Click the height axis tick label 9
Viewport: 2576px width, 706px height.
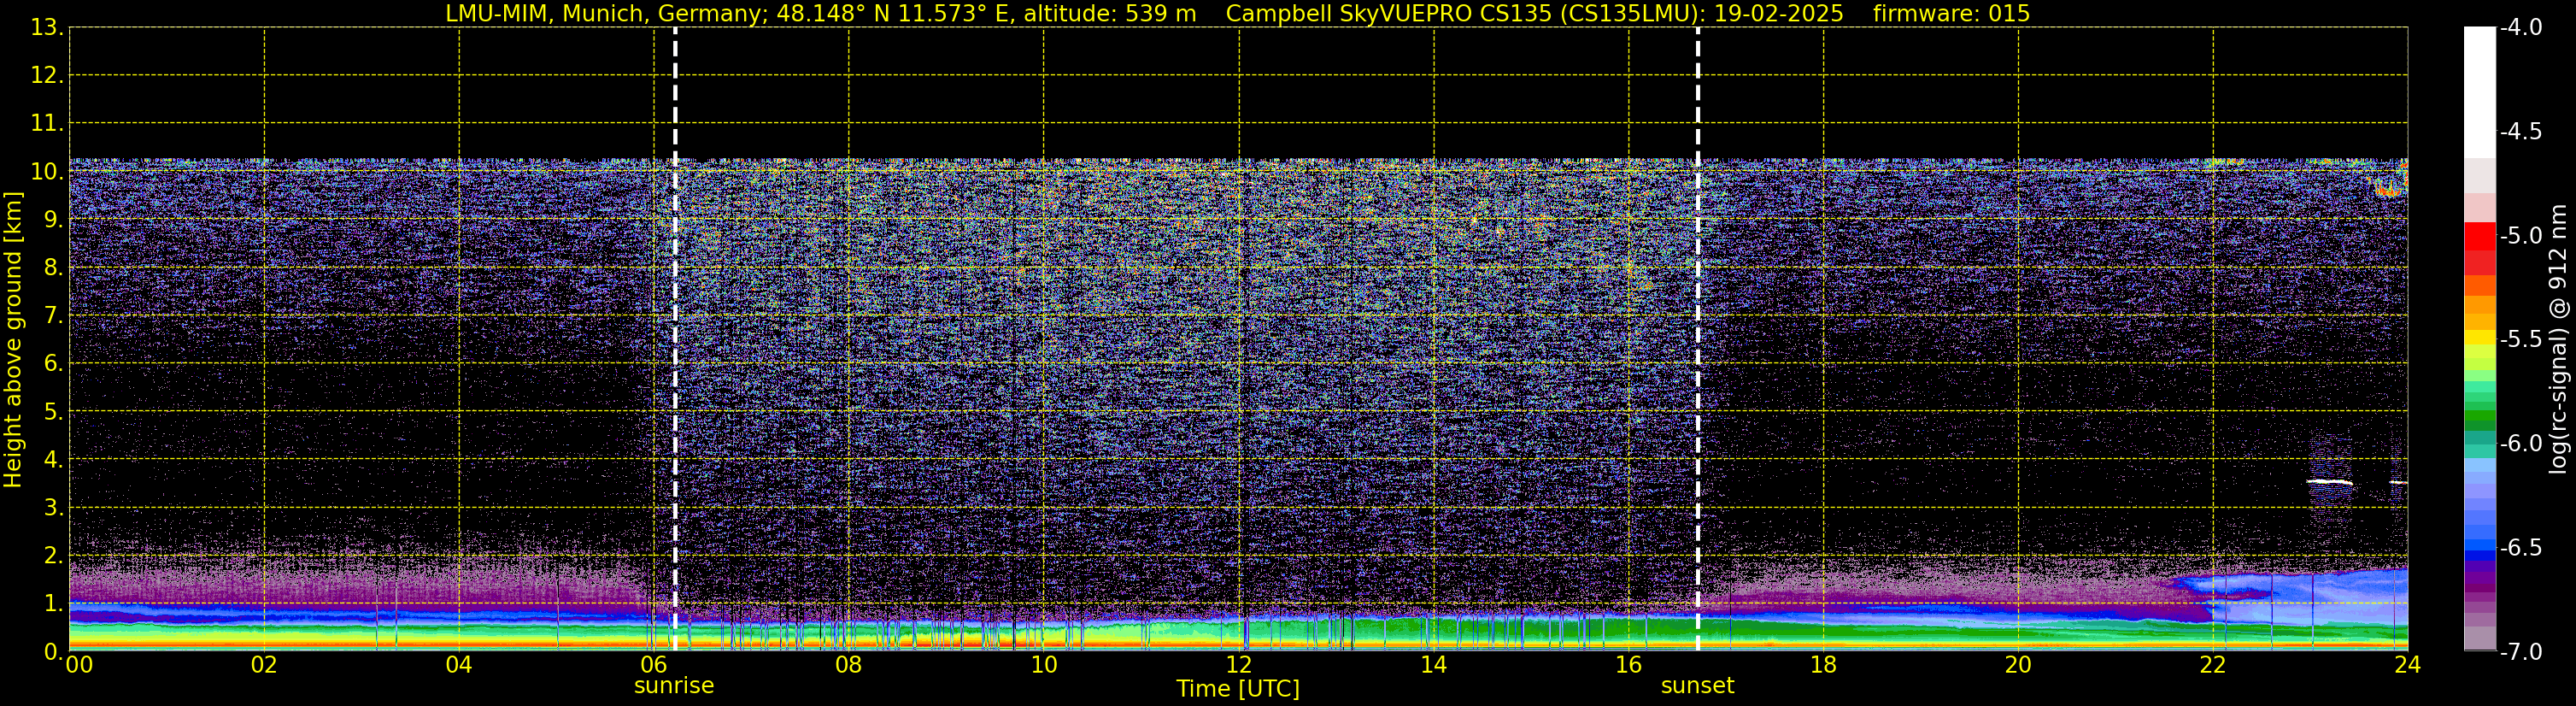[x=52, y=220]
